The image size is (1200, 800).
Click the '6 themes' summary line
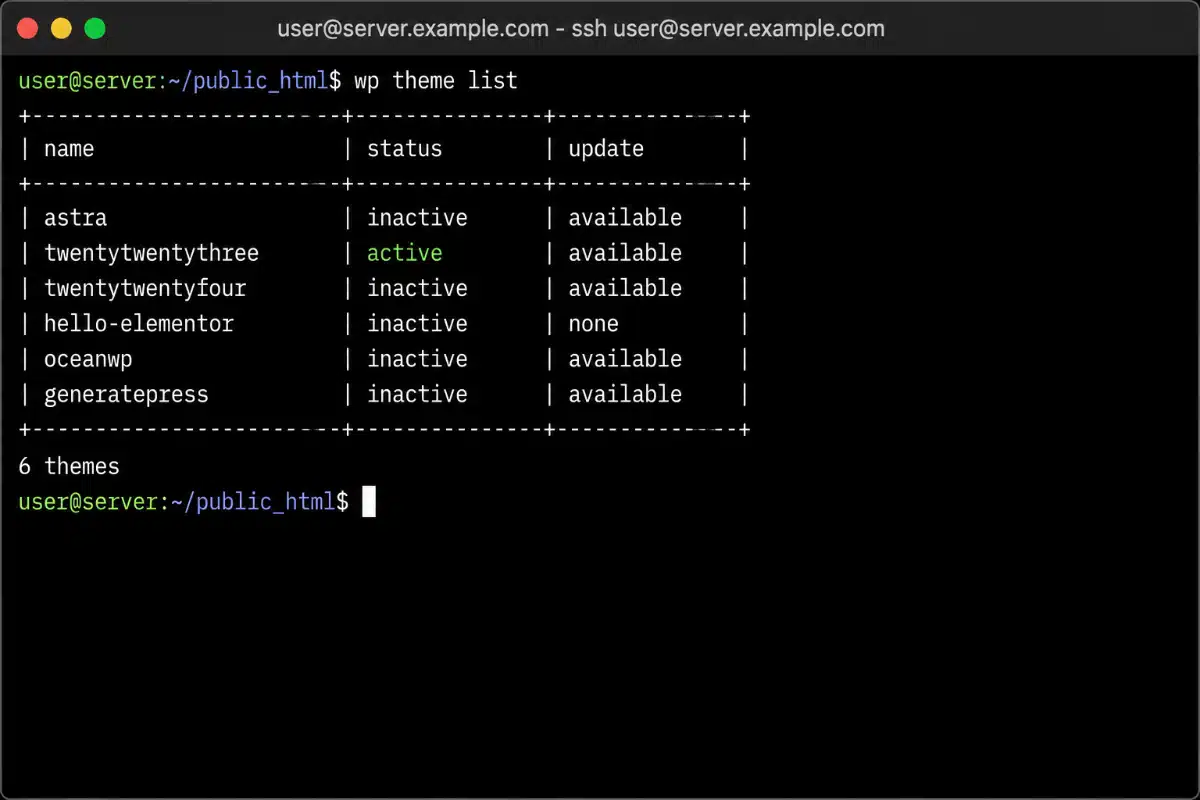click(69, 467)
